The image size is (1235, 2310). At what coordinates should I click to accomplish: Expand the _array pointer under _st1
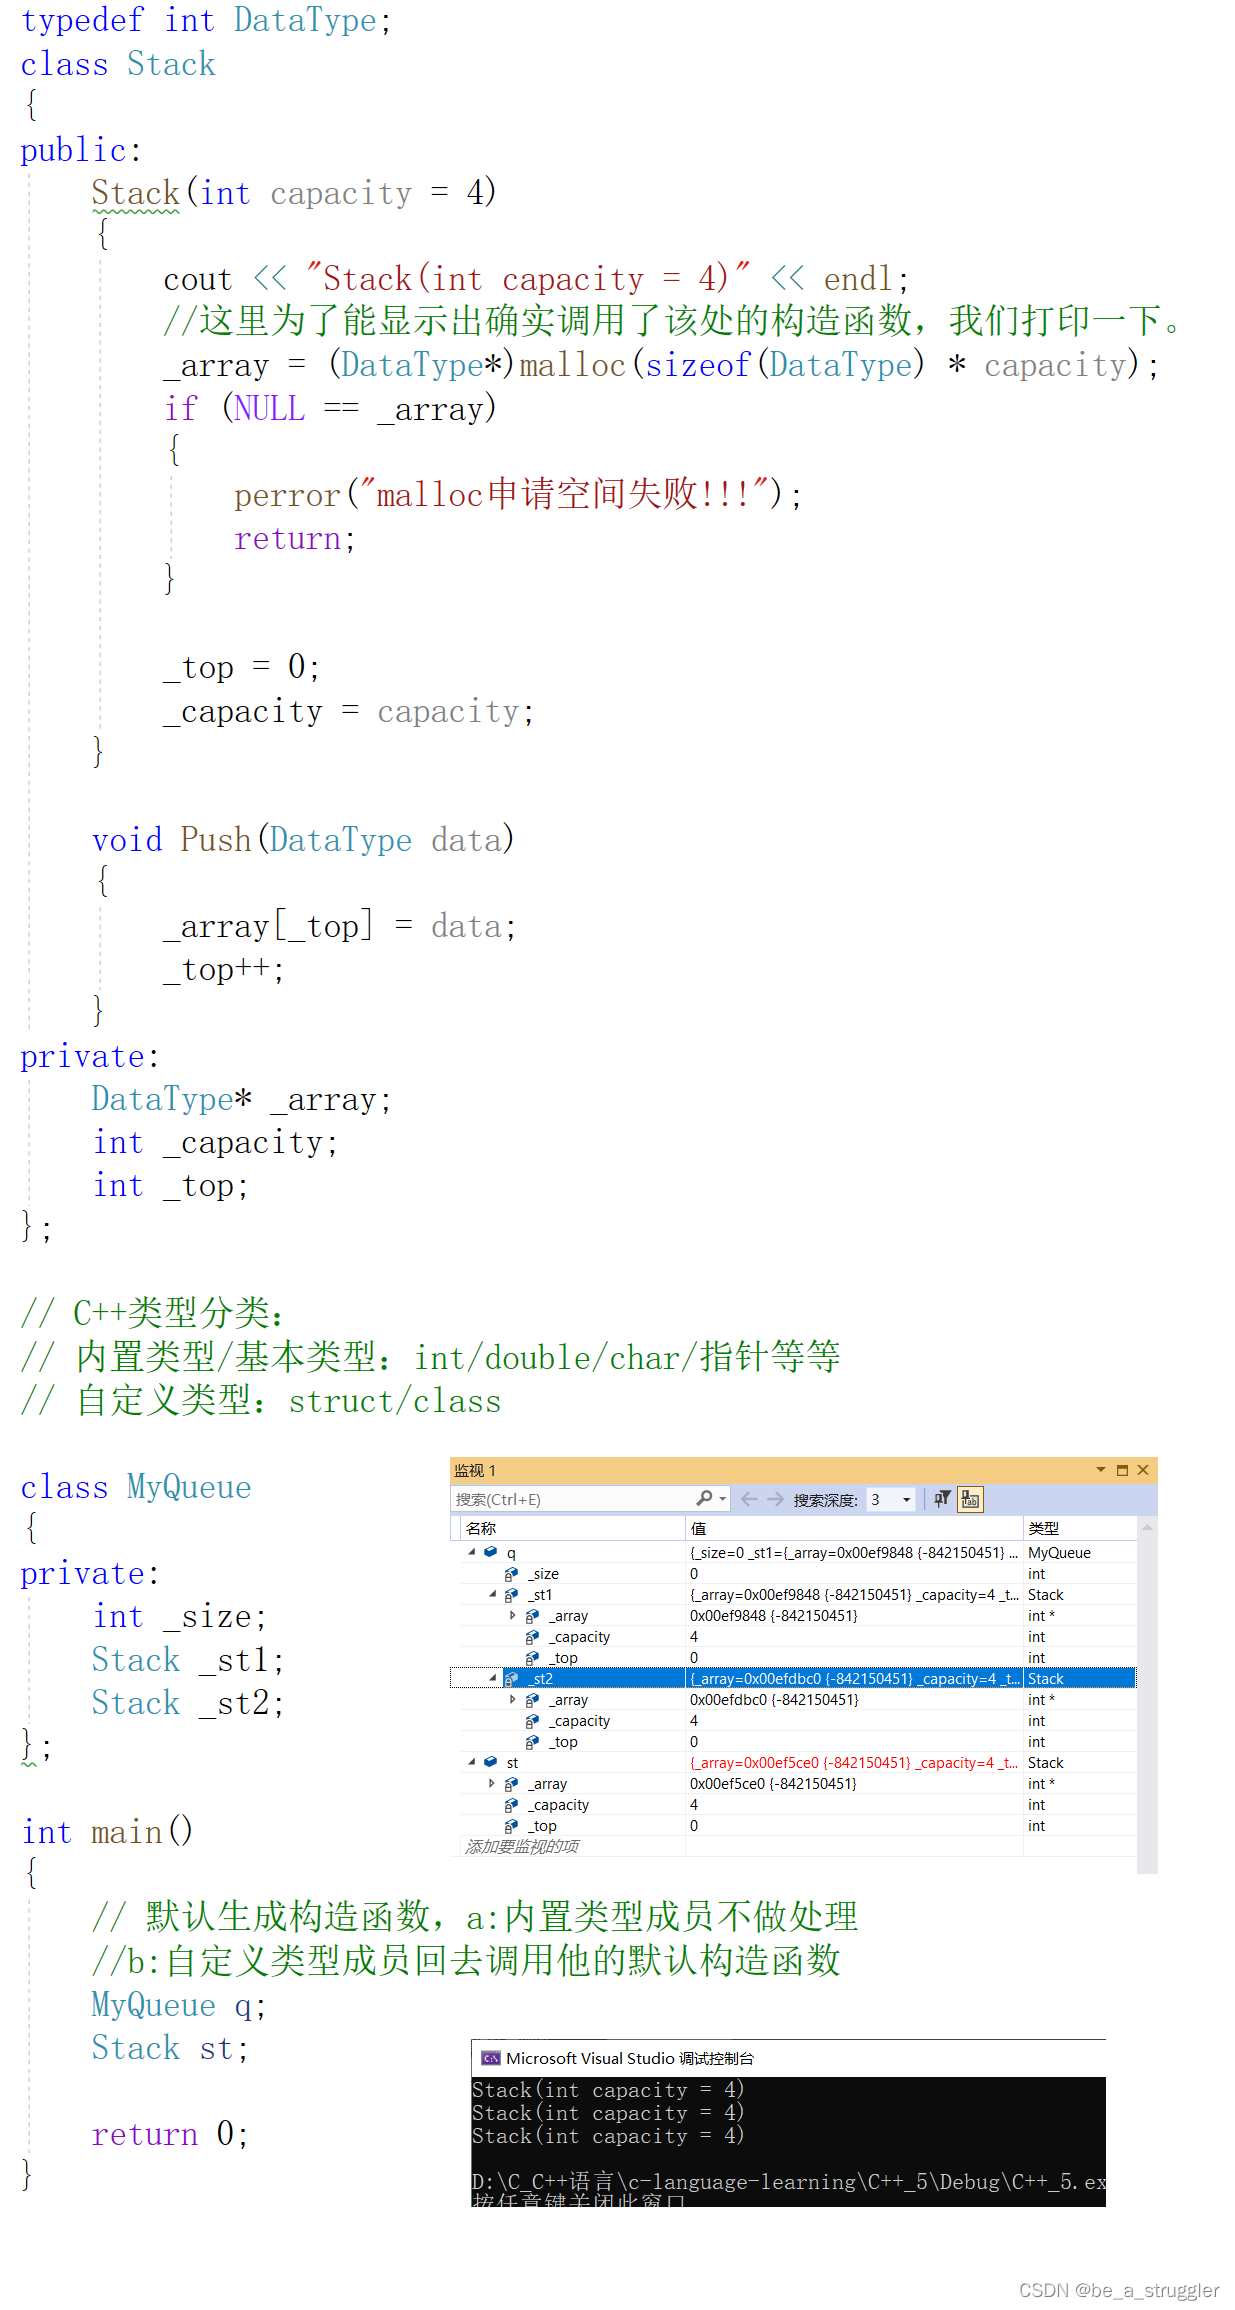click(x=513, y=1616)
